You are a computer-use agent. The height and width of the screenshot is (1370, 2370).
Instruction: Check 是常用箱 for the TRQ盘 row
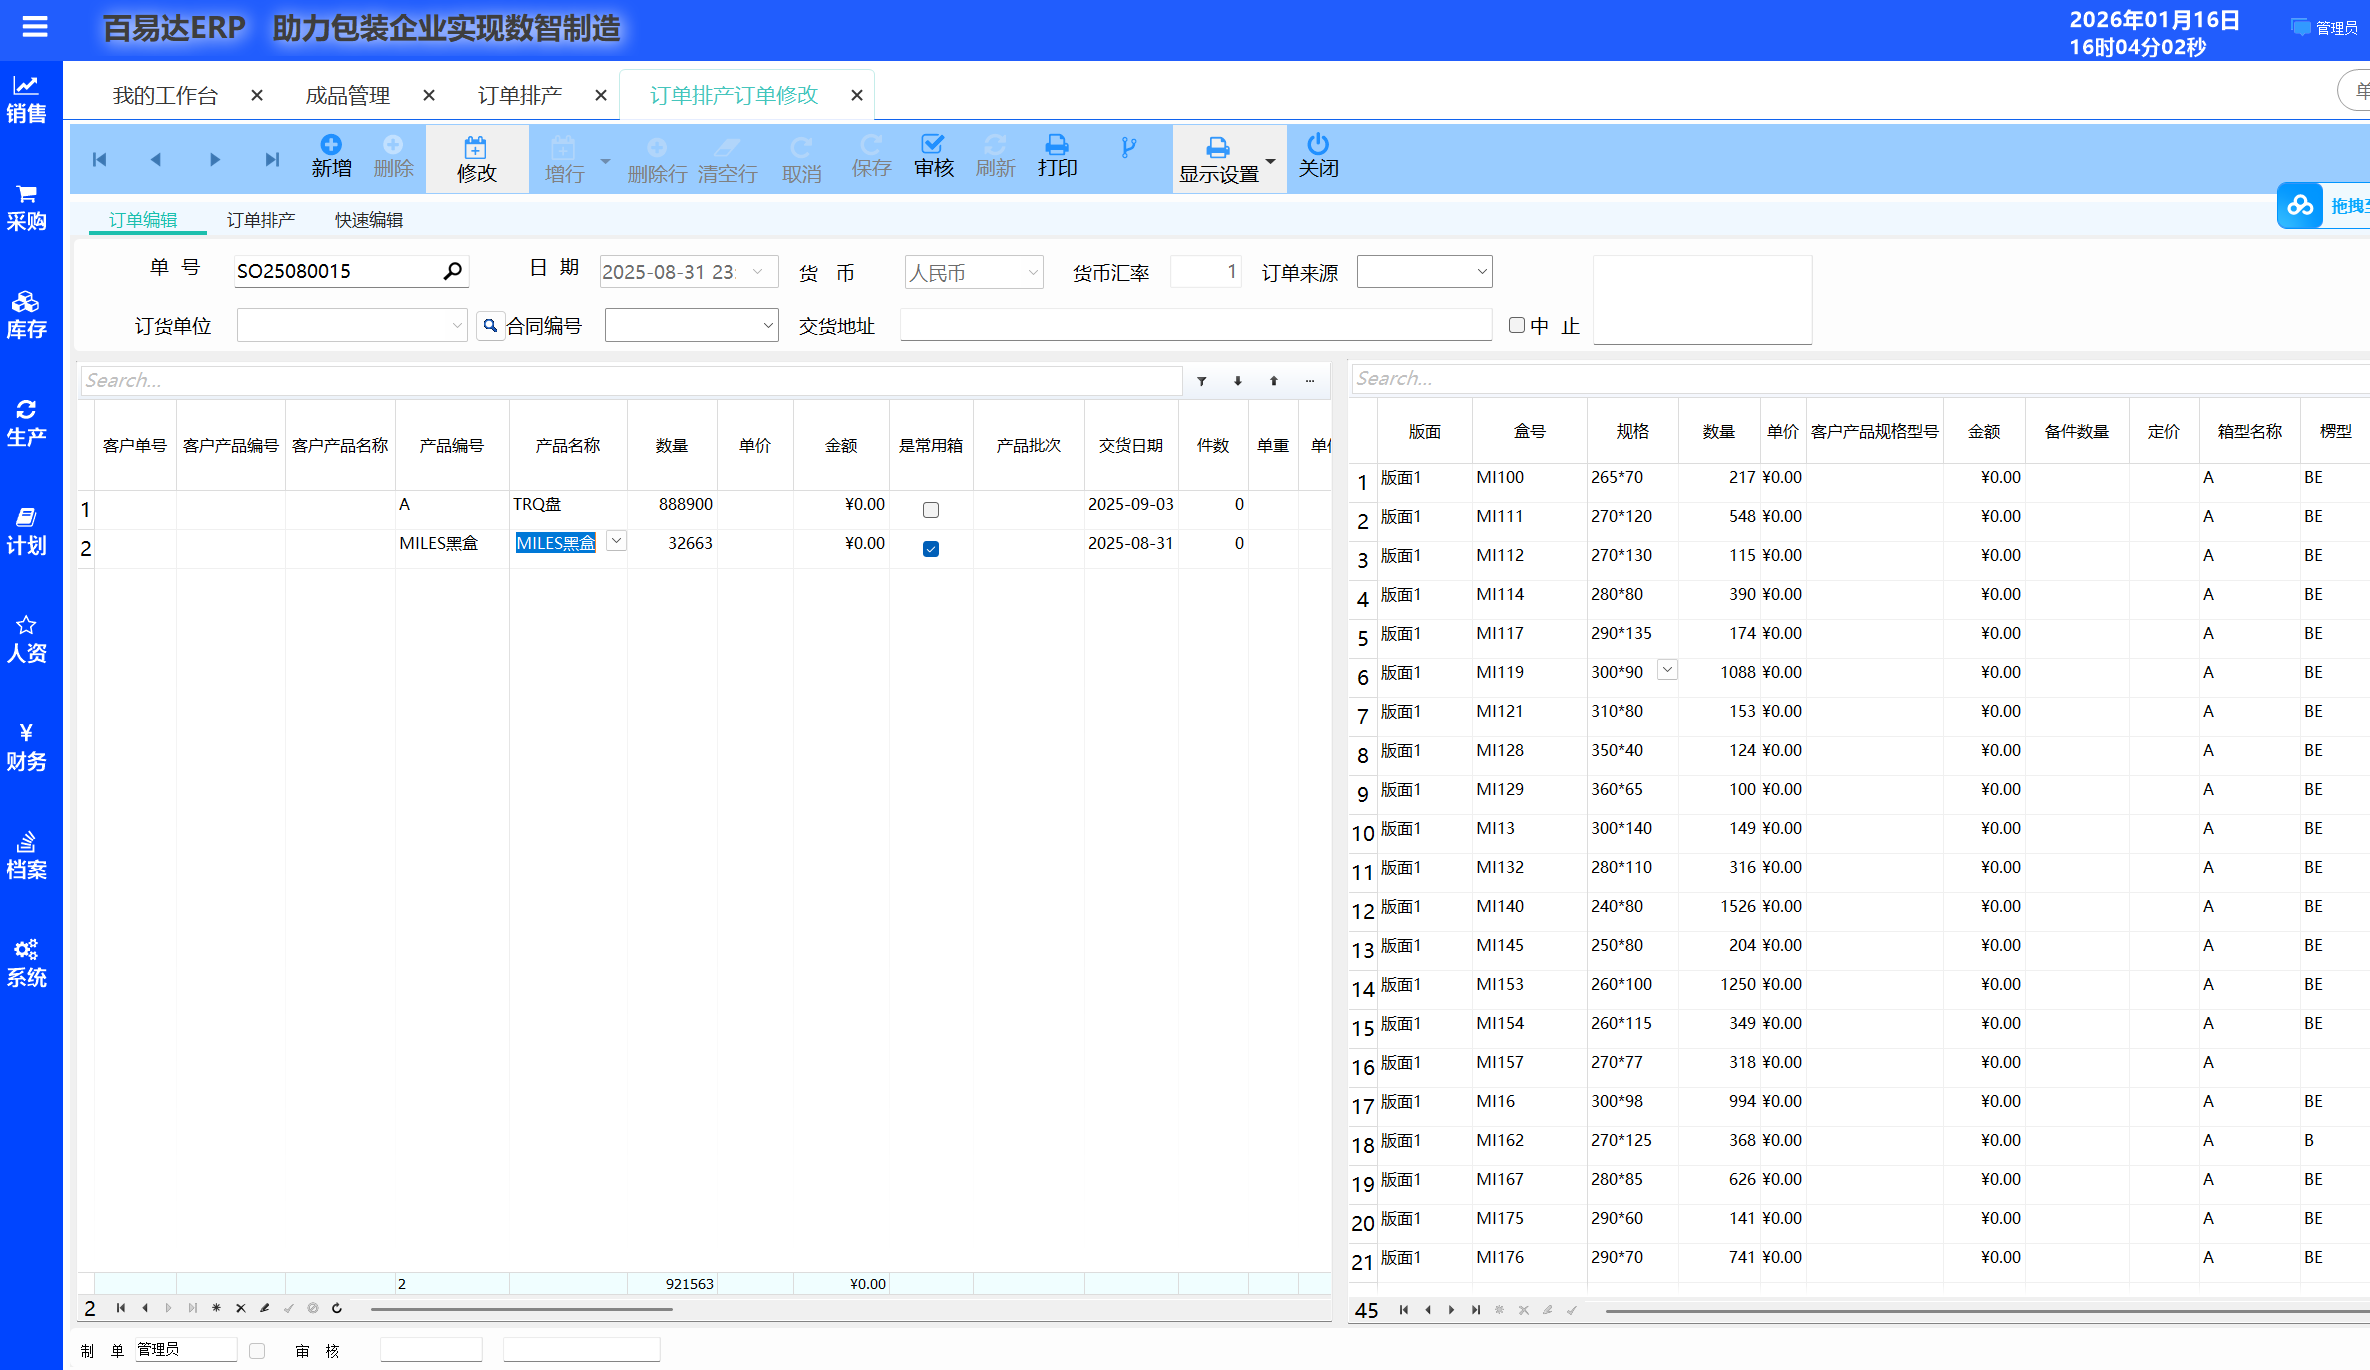click(931, 510)
